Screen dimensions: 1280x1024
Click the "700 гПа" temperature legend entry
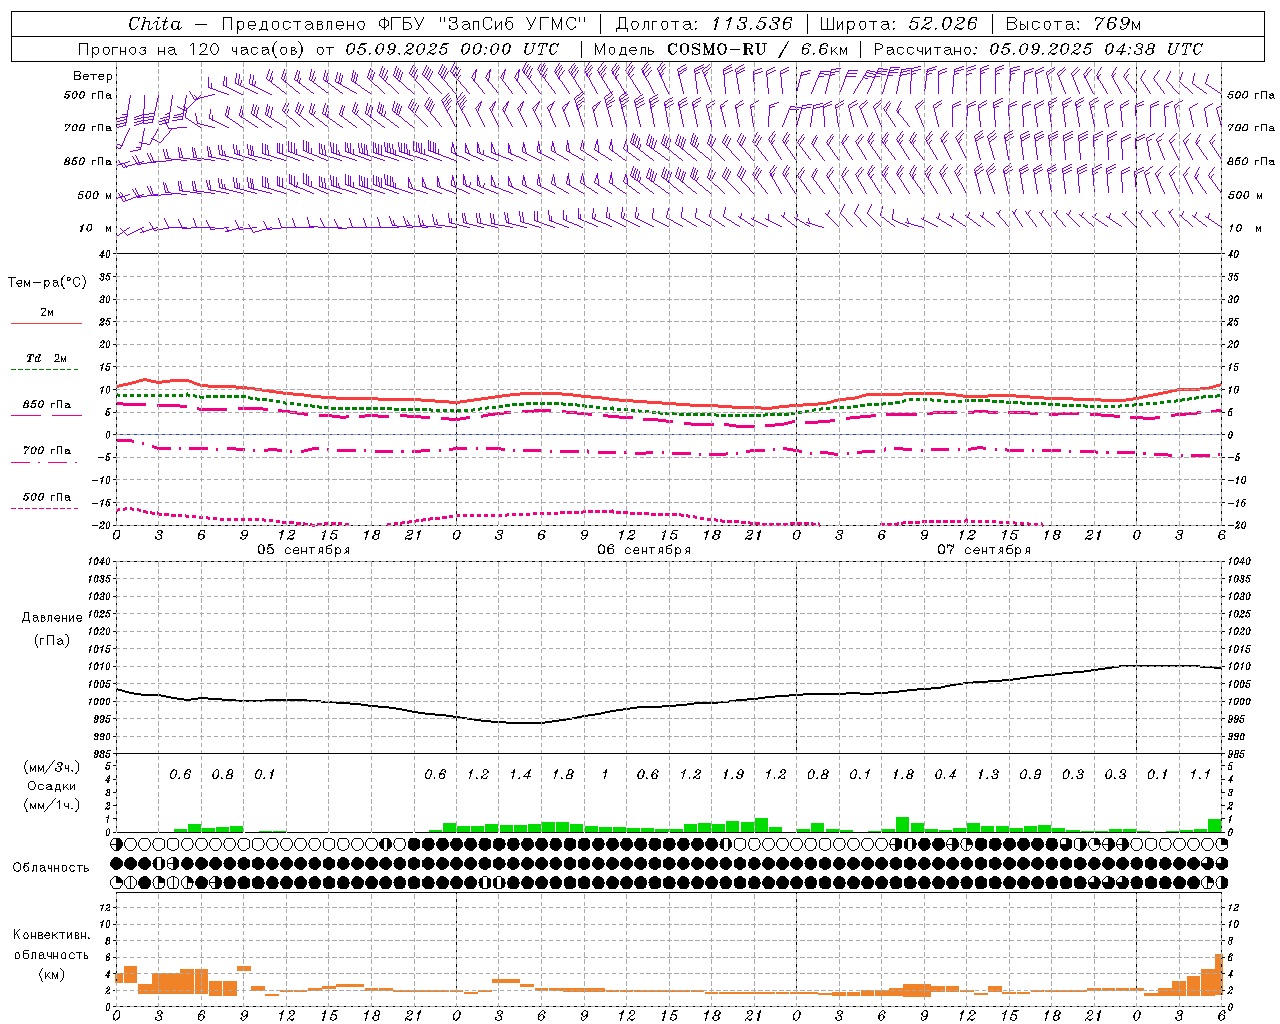(x=47, y=451)
